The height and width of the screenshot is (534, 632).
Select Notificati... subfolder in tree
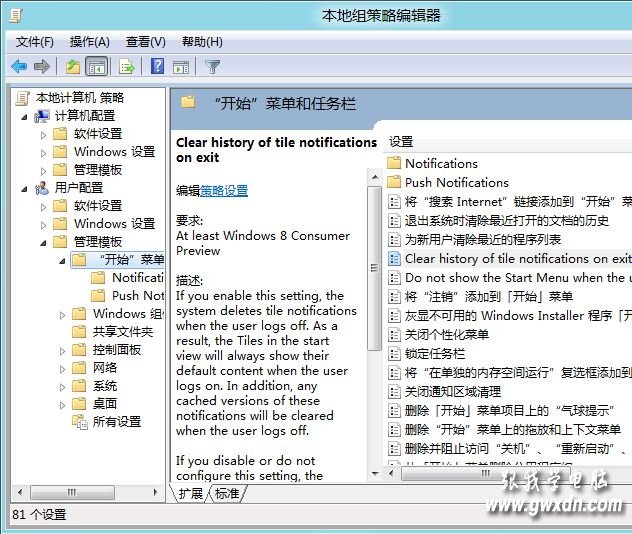click(137, 277)
